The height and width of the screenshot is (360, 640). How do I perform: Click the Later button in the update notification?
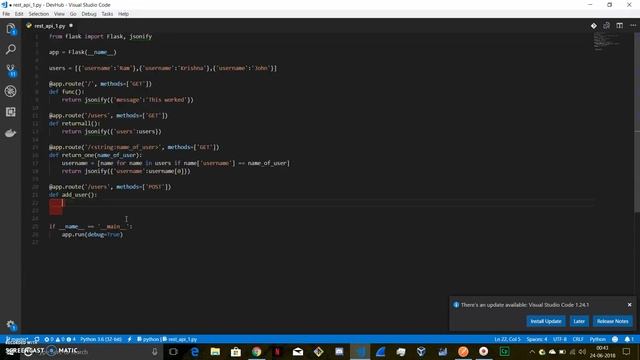579,321
